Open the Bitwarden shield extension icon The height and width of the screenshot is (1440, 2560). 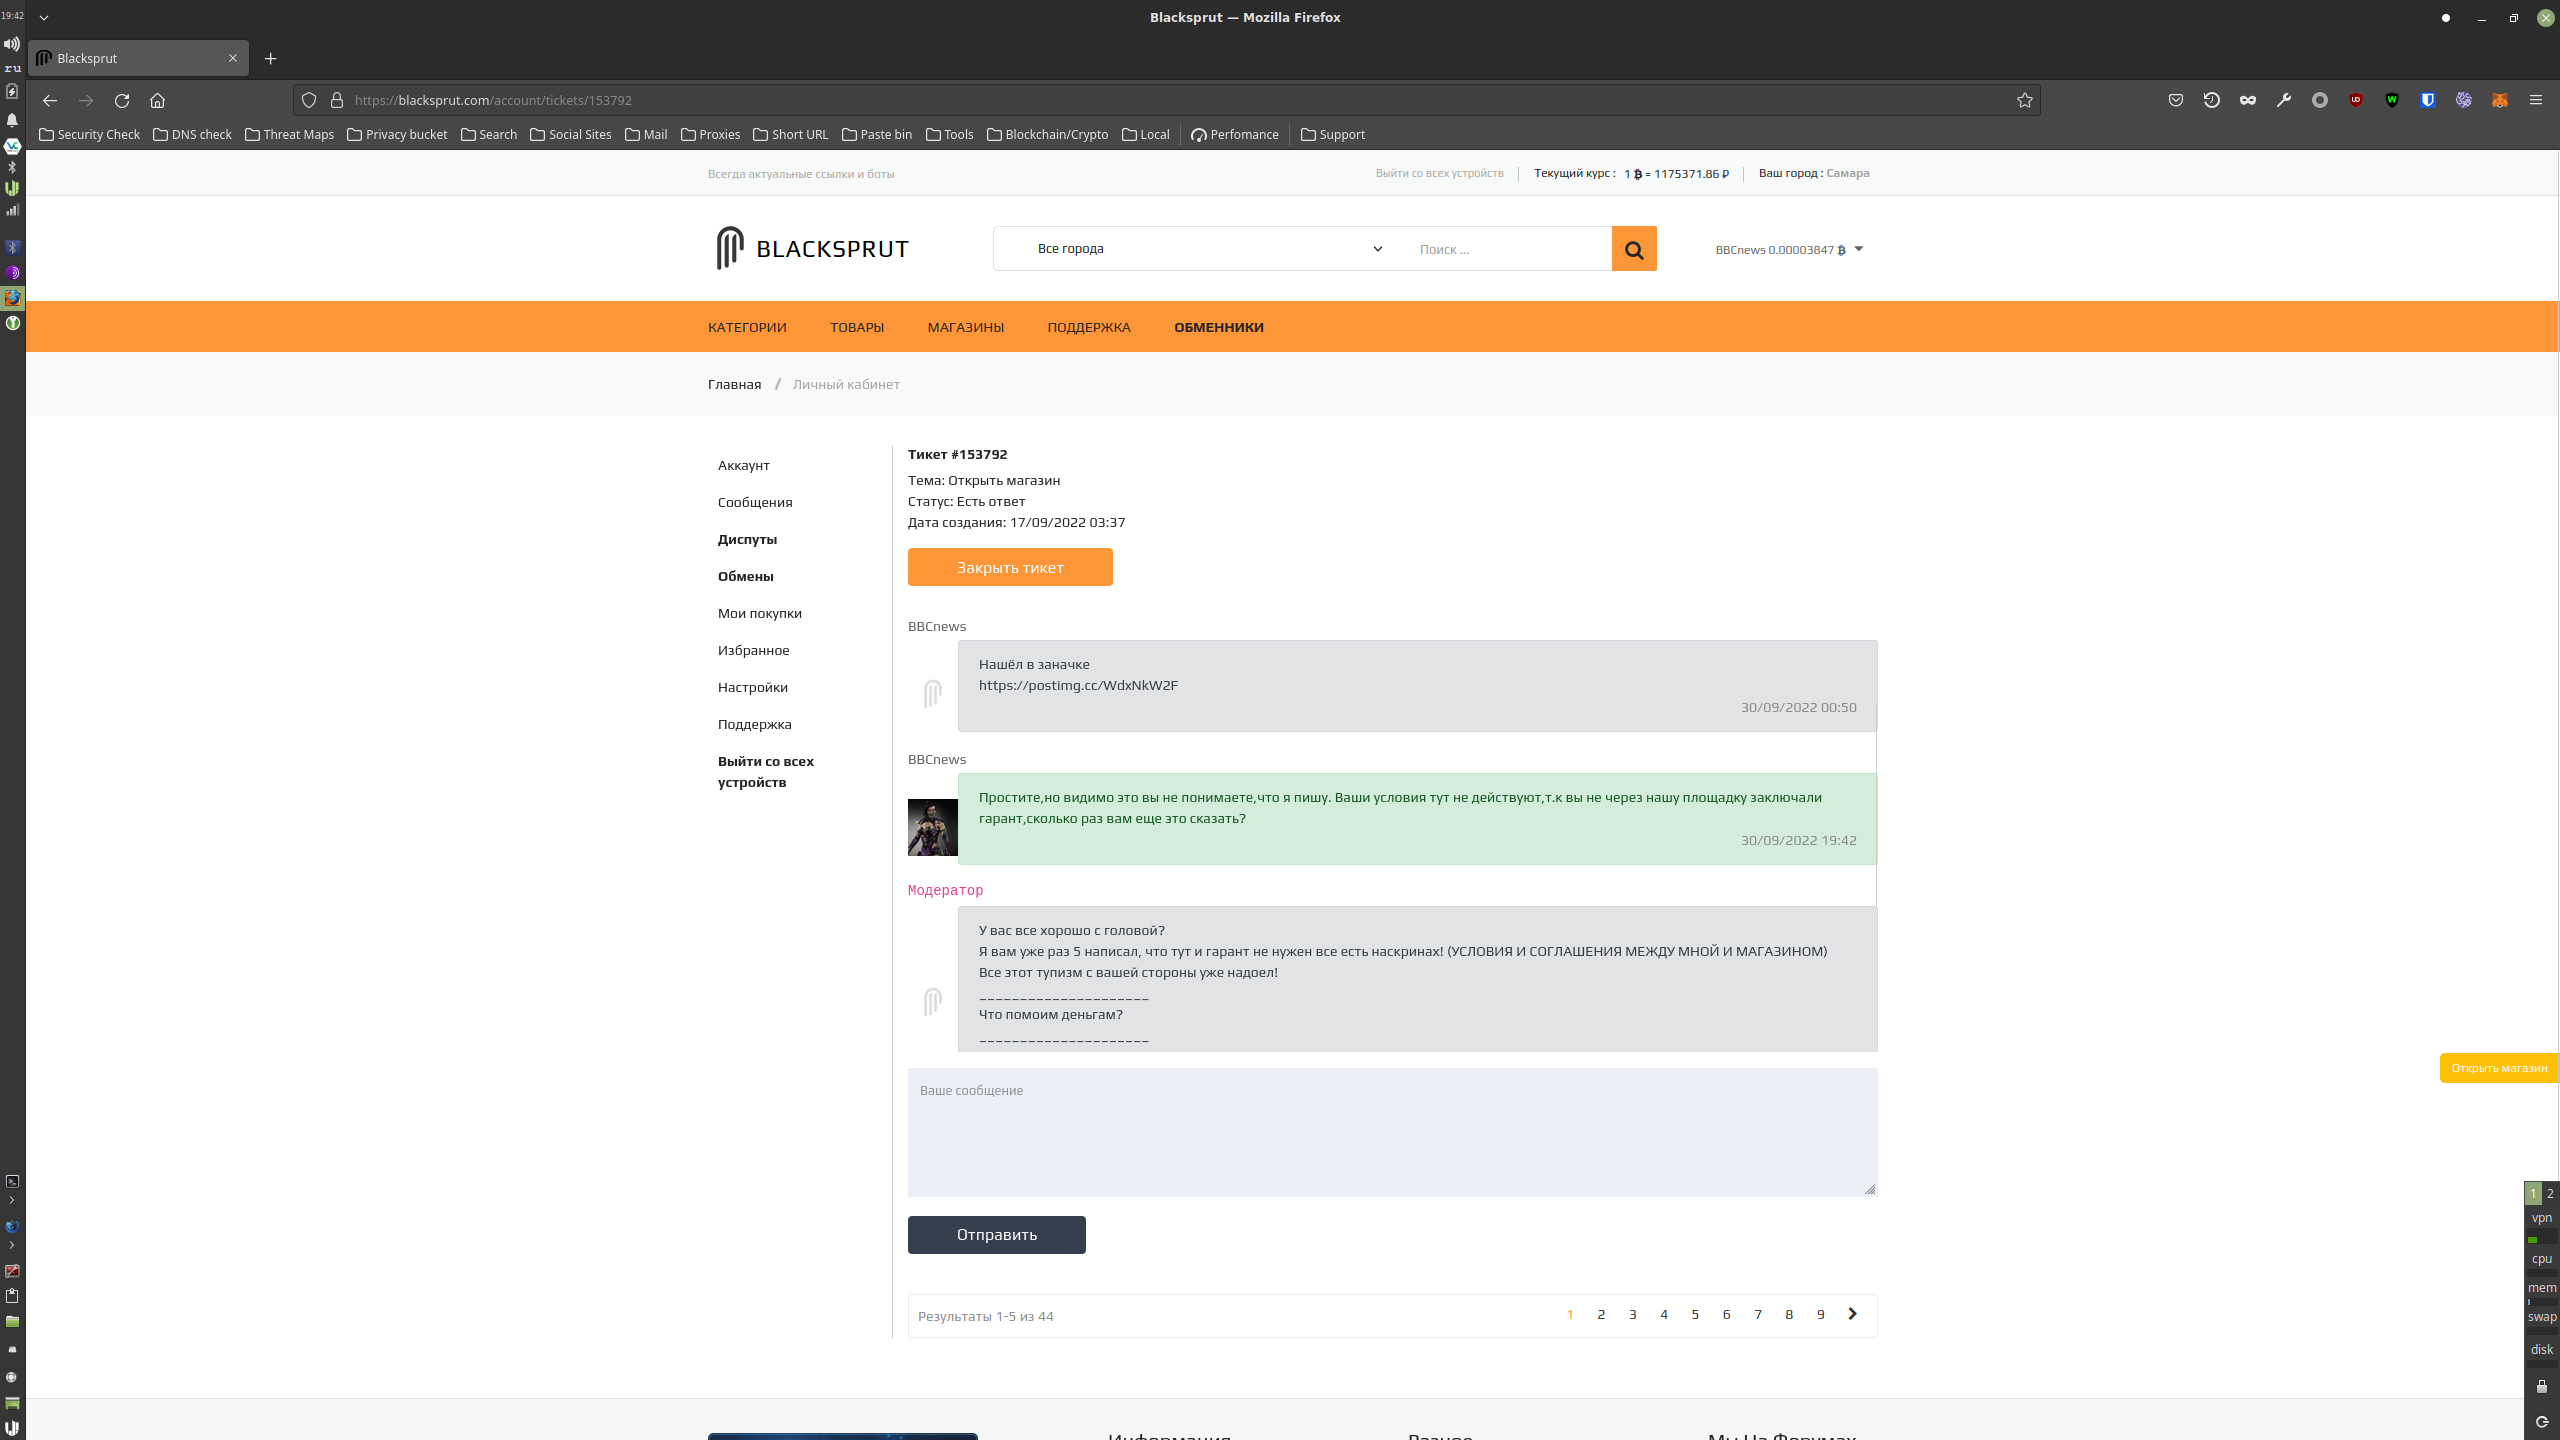click(x=2427, y=100)
